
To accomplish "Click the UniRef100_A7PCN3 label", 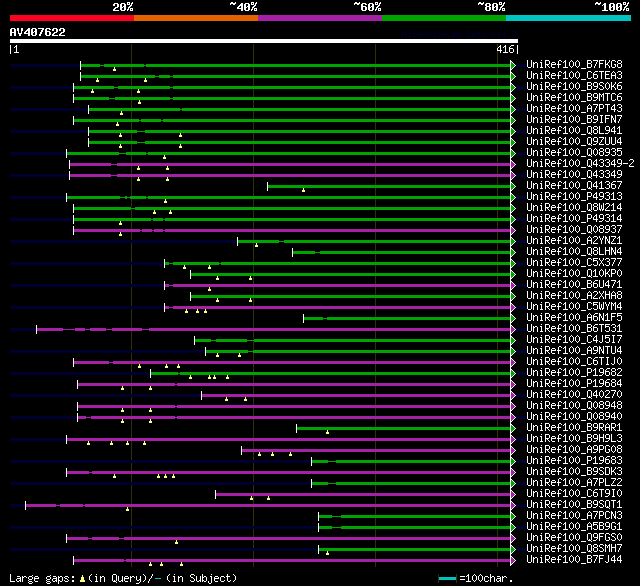I will (x=574, y=516).
